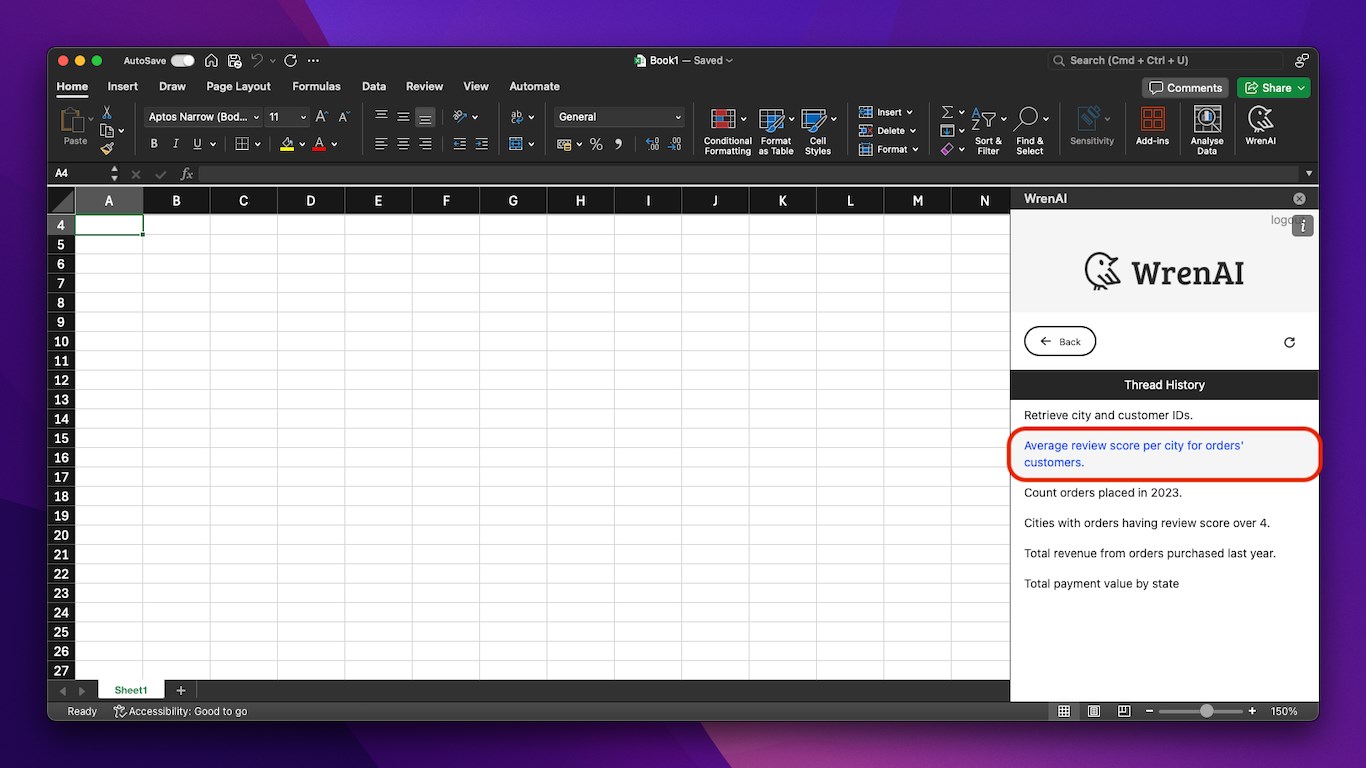Refresh the WrenAI thread history
Viewport: 1366px width, 768px height.
point(1289,342)
